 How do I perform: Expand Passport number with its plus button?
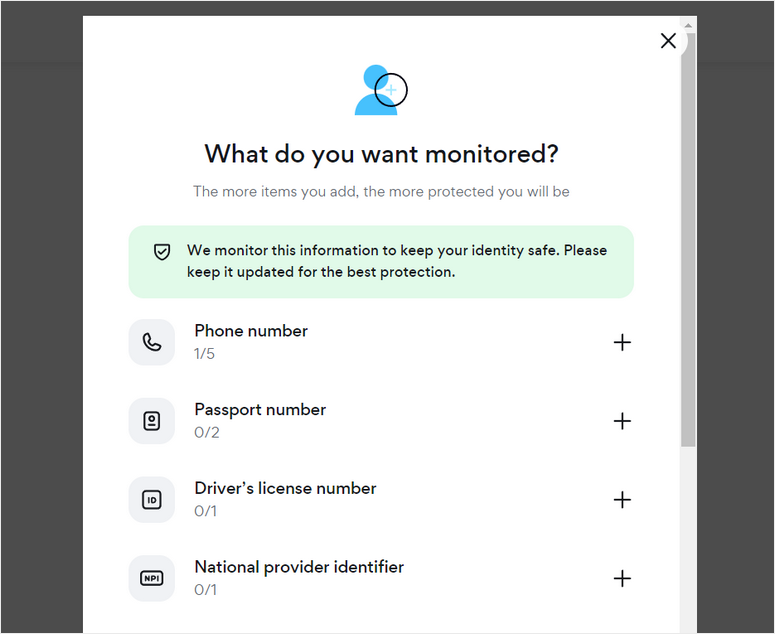pos(622,421)
